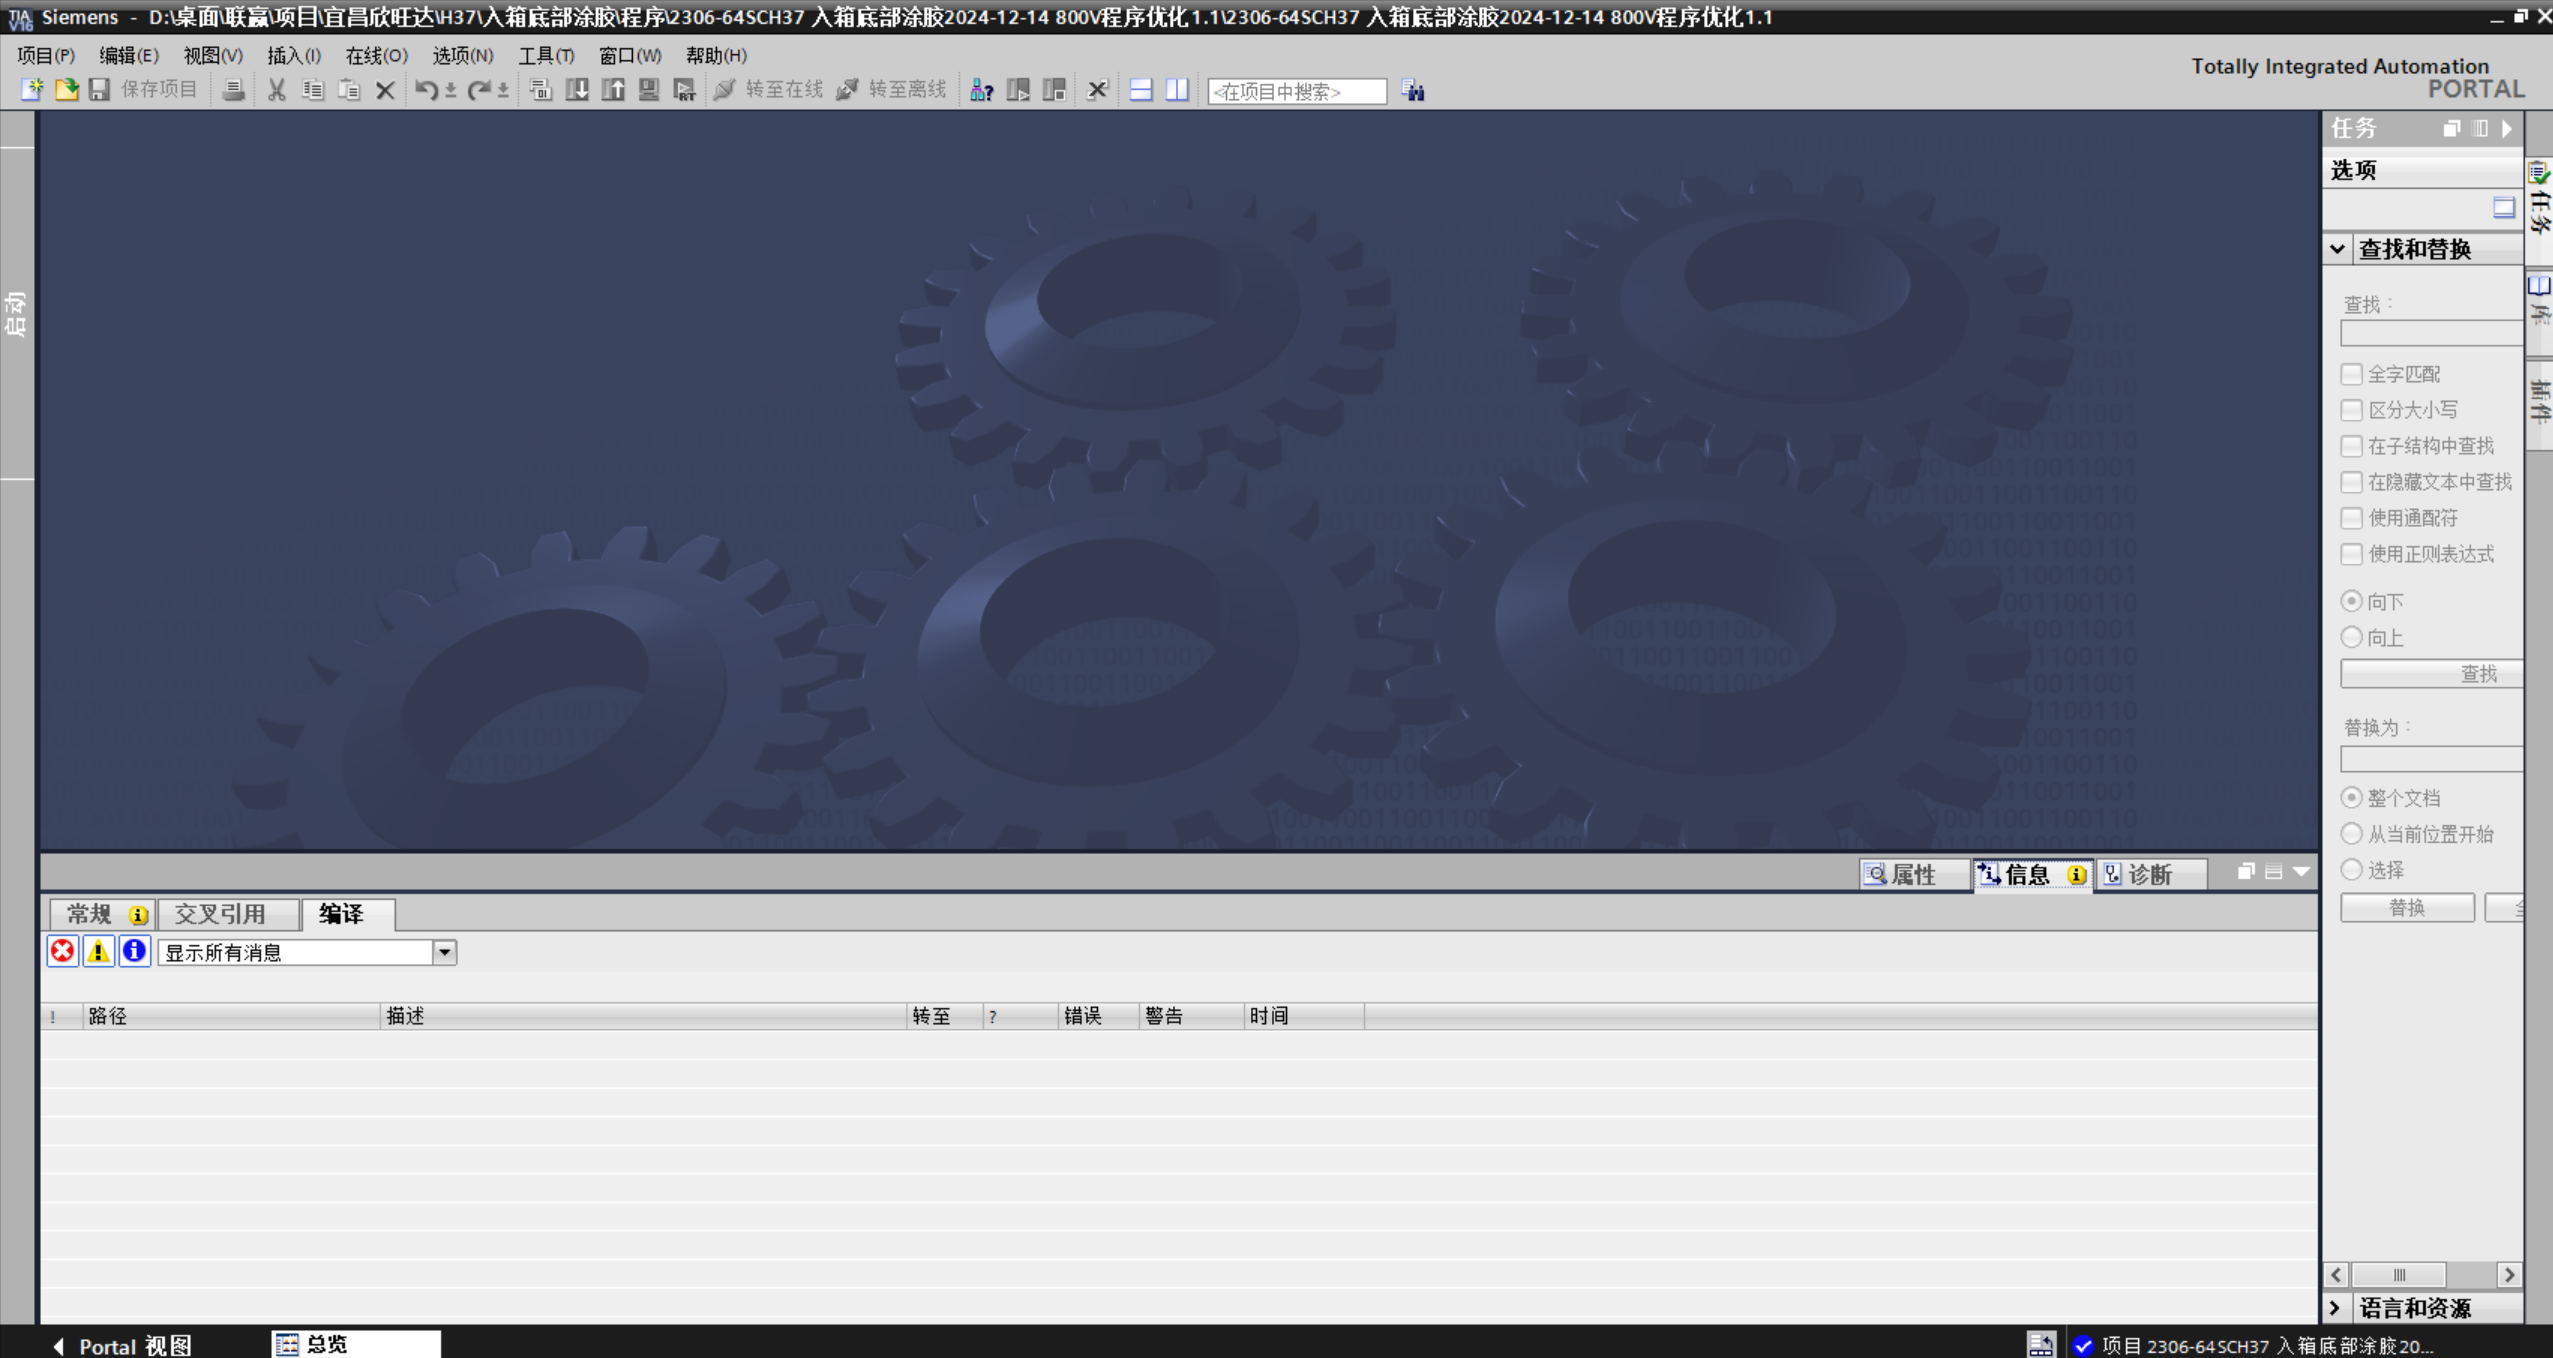Click the Download to device icon
2553x1358 pixels.
click(577, 90)
